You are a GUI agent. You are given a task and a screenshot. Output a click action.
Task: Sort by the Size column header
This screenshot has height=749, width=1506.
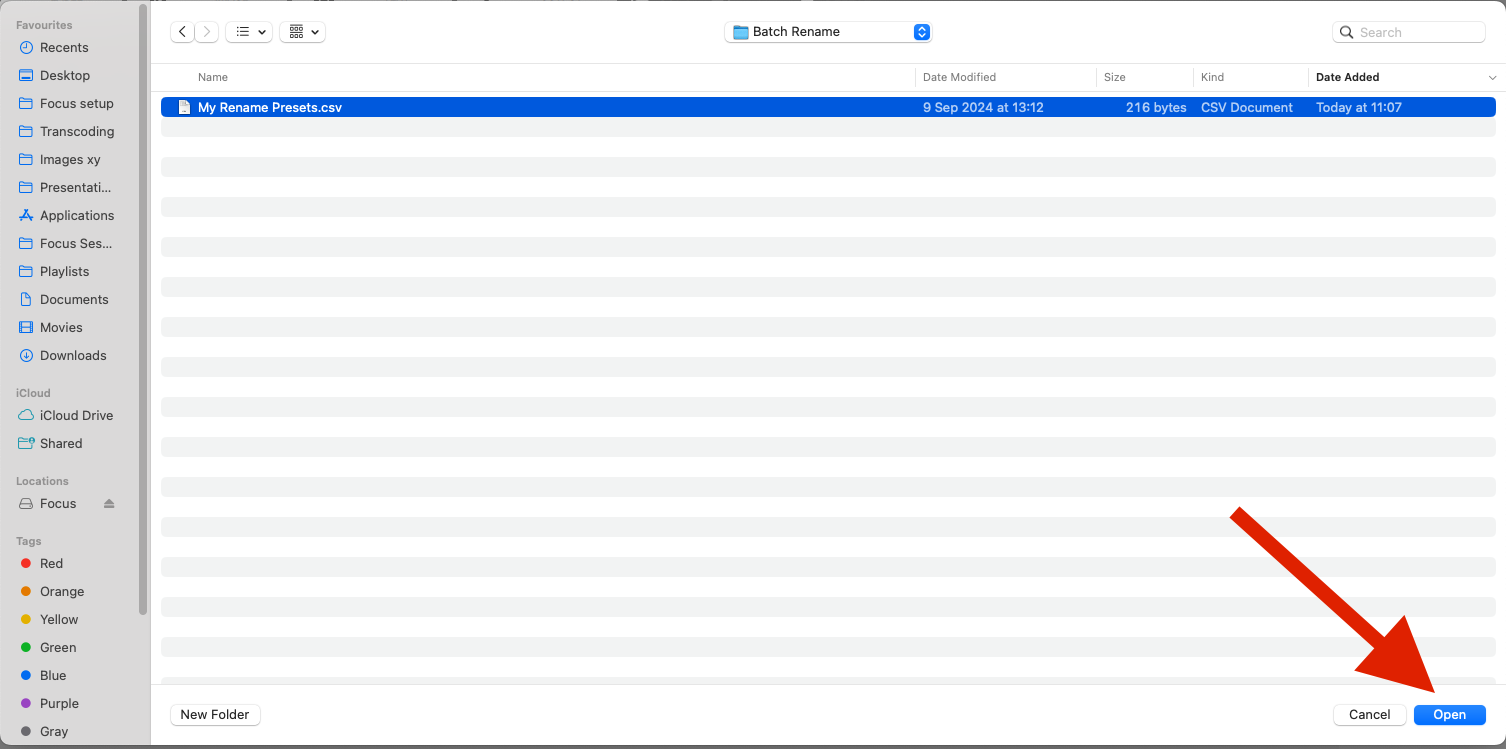[1115, 77]
